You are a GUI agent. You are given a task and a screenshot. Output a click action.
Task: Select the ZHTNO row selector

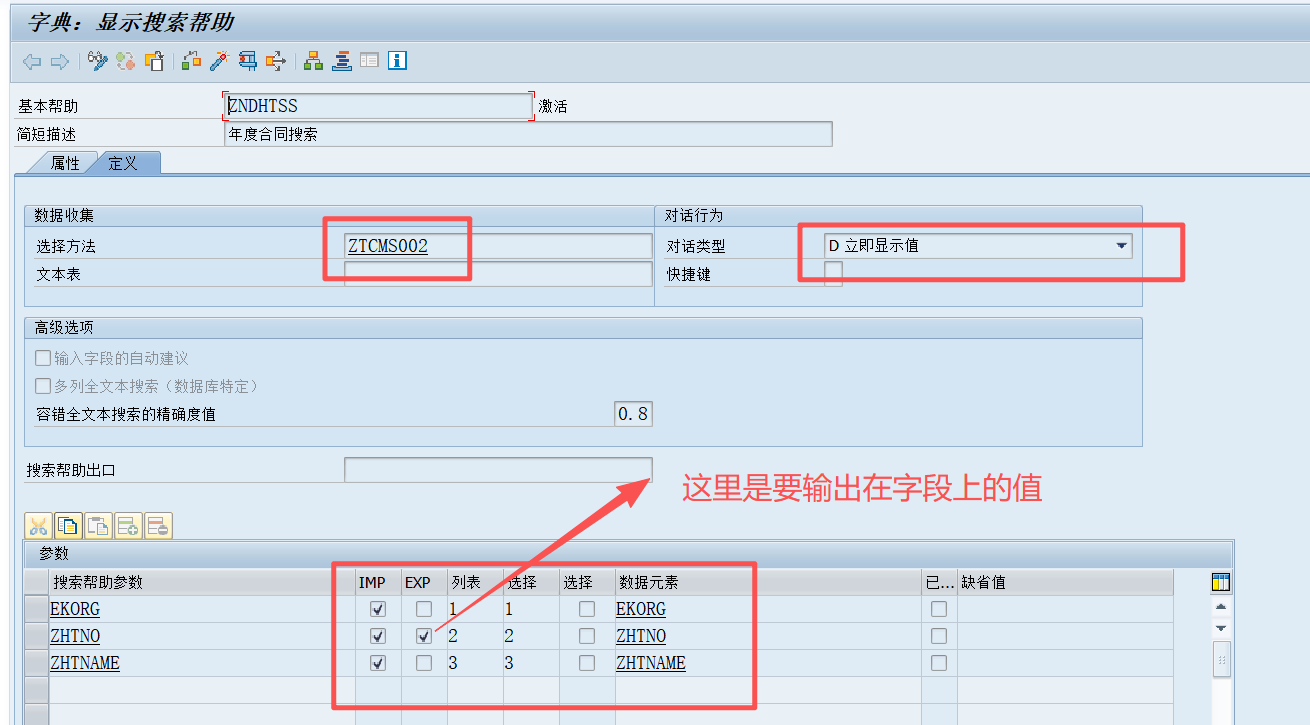(37, 636)
